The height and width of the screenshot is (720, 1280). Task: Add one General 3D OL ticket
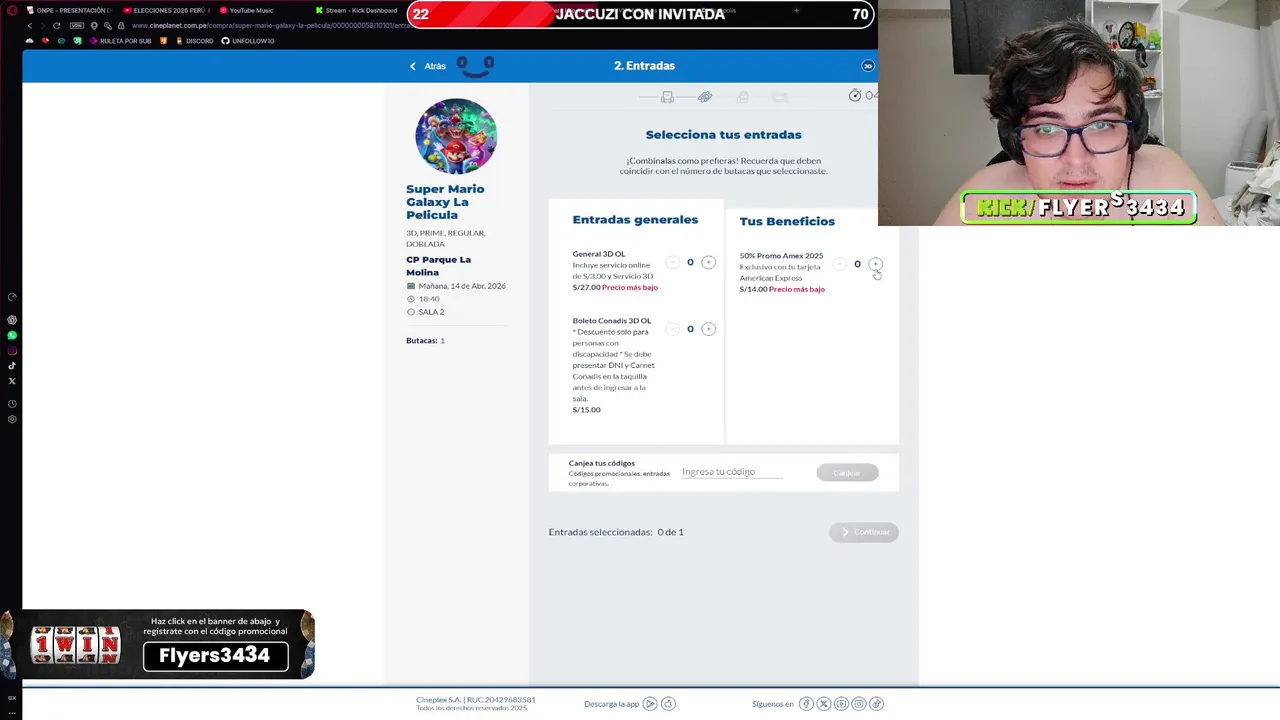(708, 262)
